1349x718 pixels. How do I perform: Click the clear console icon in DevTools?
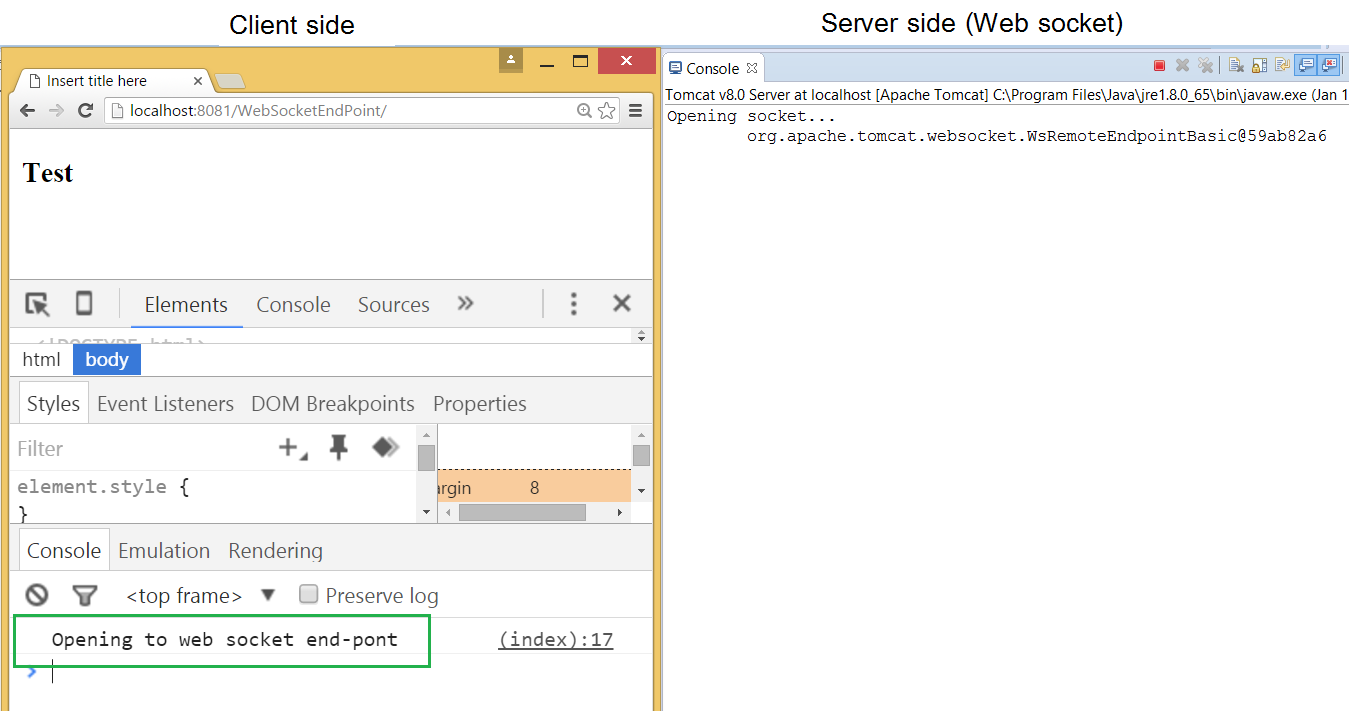(x=36, y=594)
